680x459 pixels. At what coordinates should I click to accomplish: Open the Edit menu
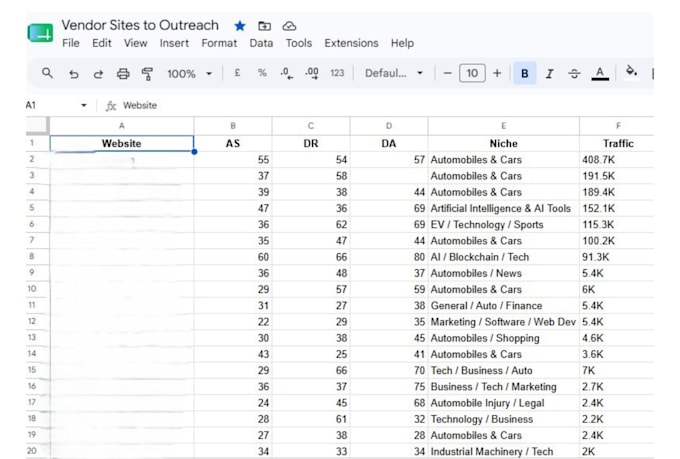coord(101,43)
